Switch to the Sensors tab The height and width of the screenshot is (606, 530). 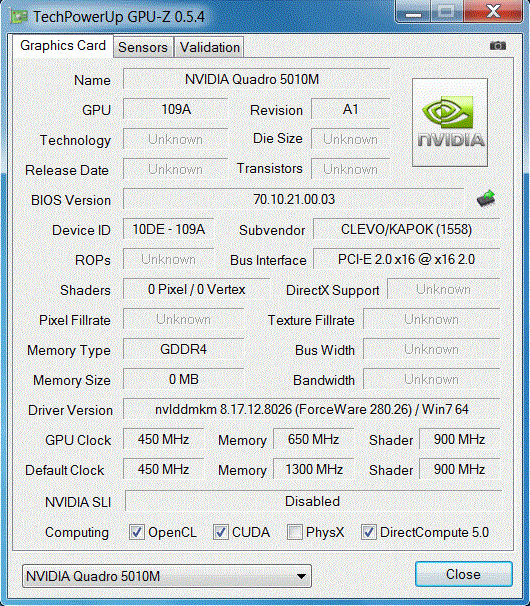point(143,47)
